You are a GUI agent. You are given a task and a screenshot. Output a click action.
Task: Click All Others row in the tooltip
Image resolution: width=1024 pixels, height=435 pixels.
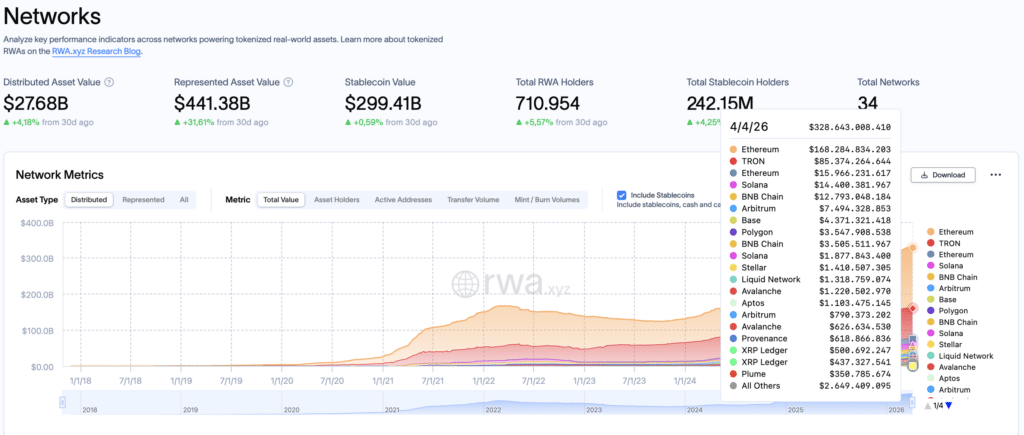[810, 386]
